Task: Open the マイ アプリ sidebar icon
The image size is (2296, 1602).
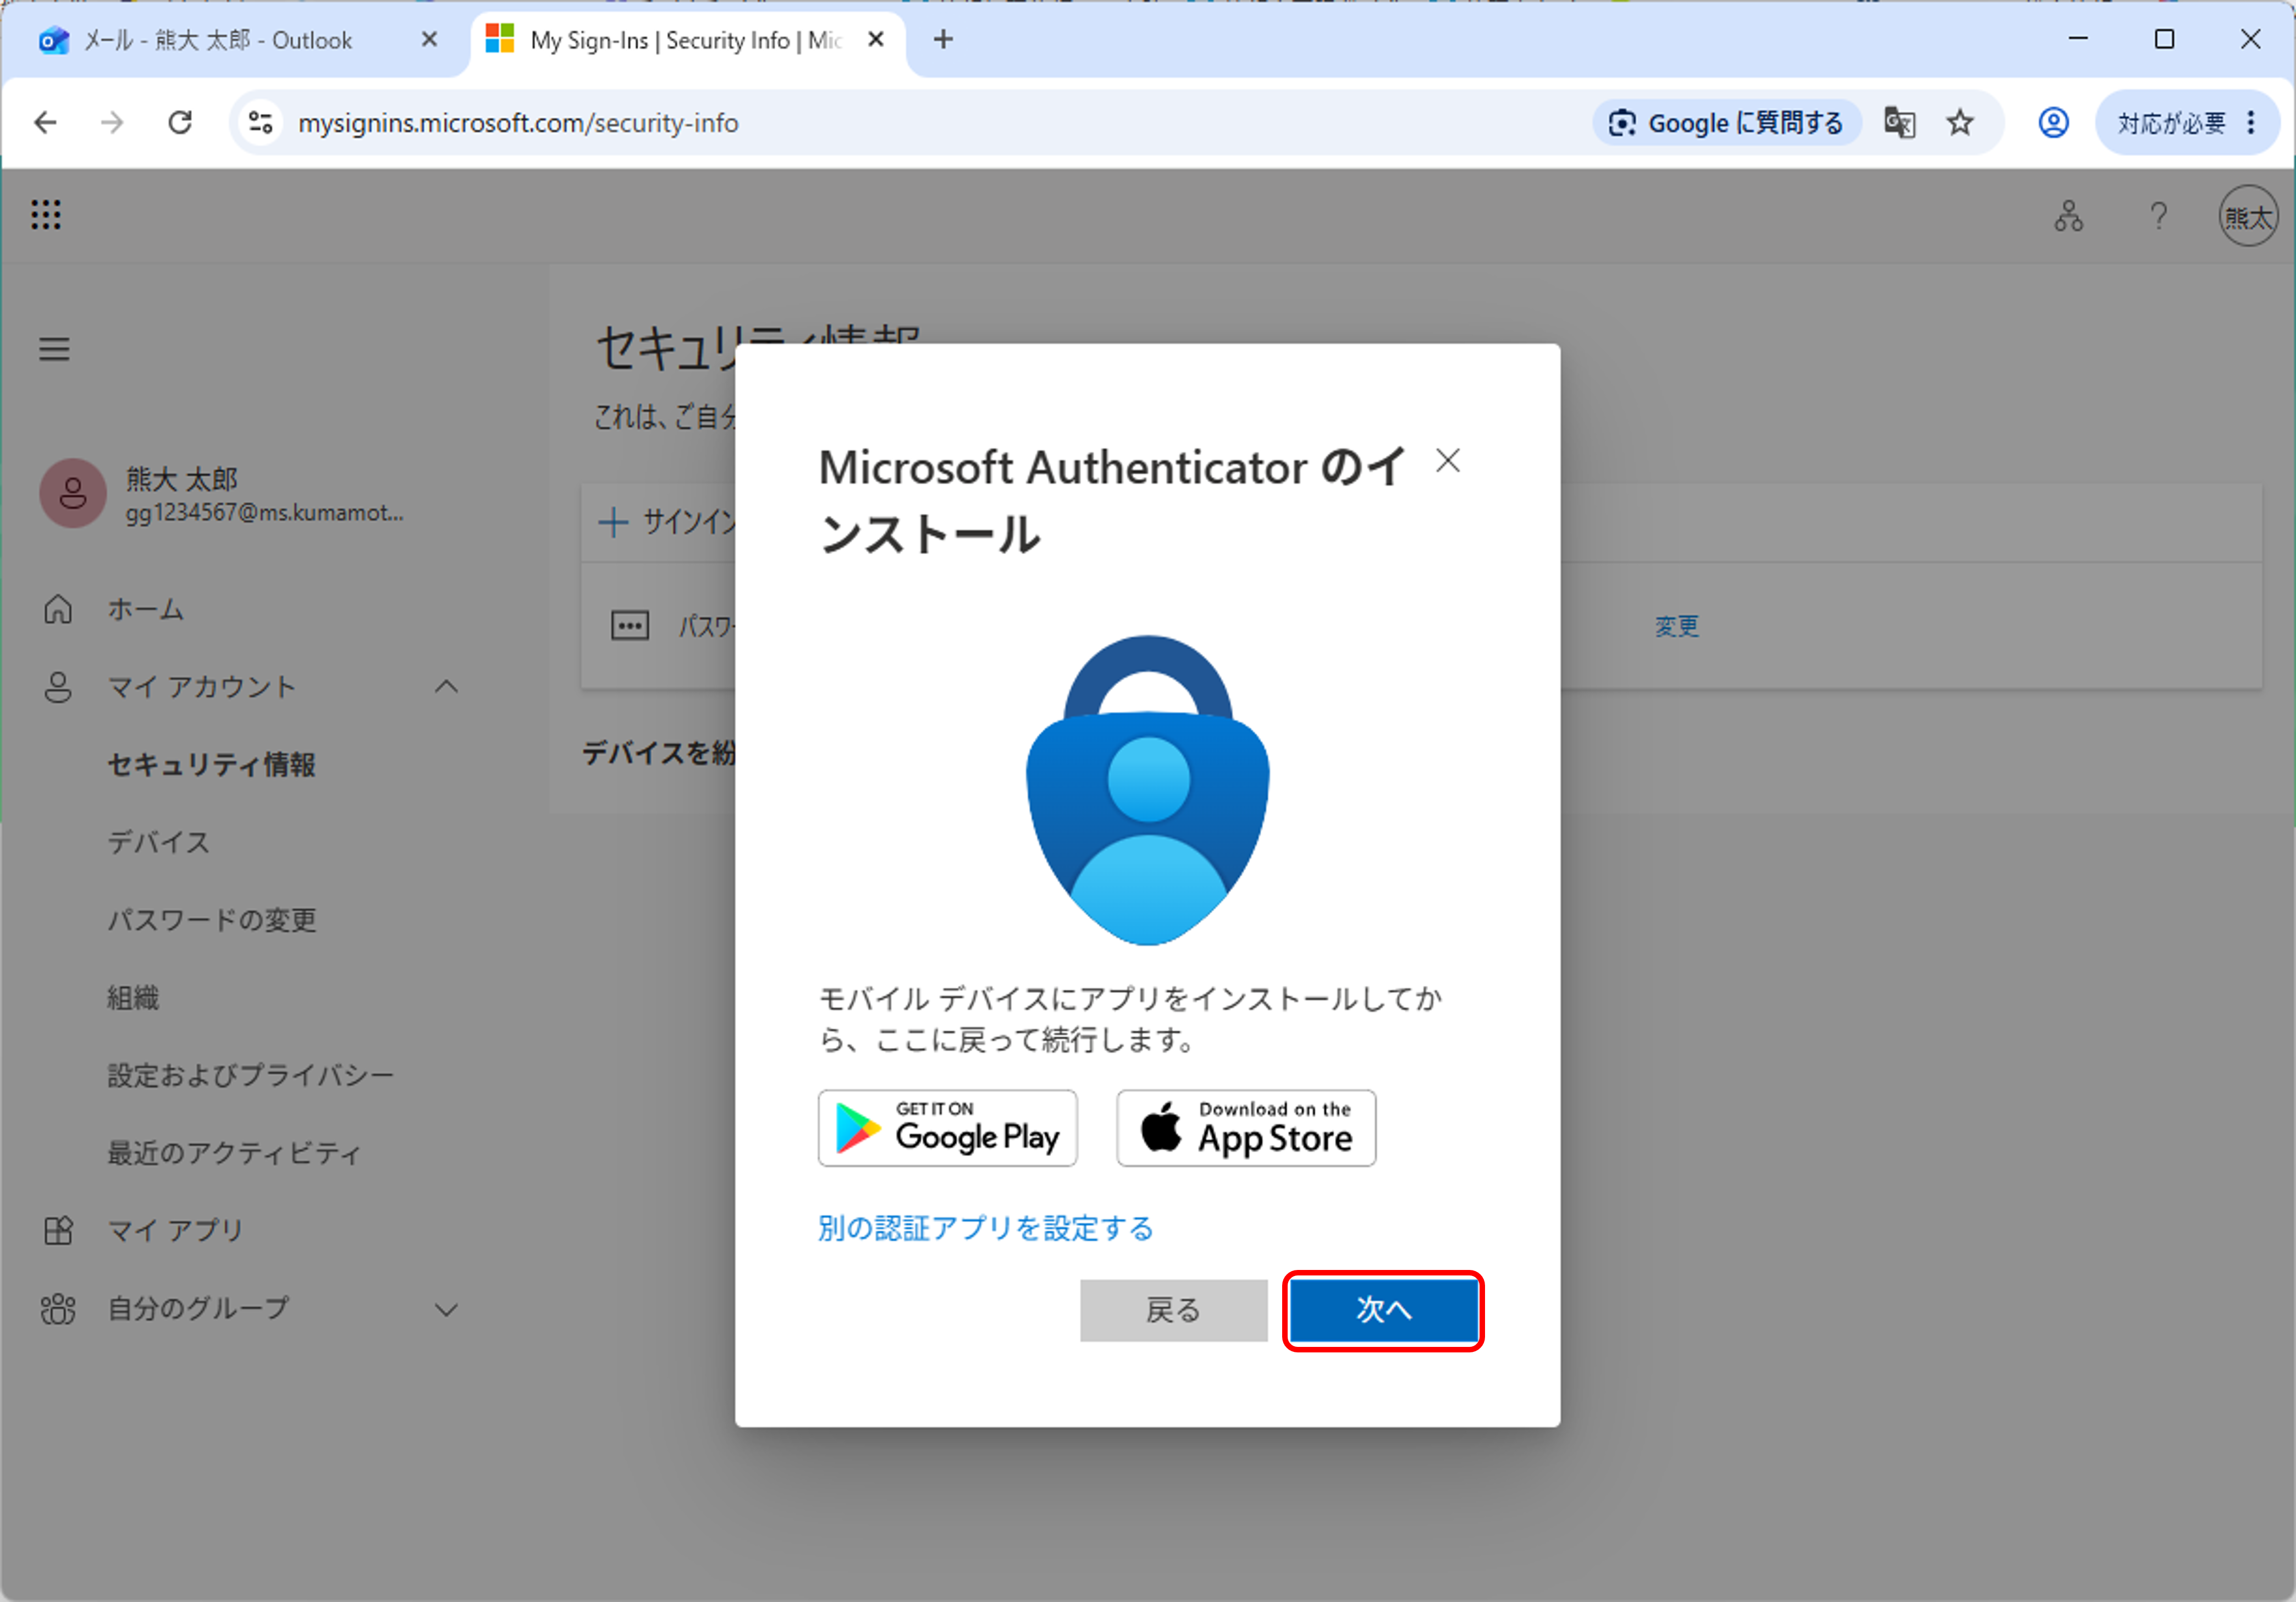Action: 58,1231
